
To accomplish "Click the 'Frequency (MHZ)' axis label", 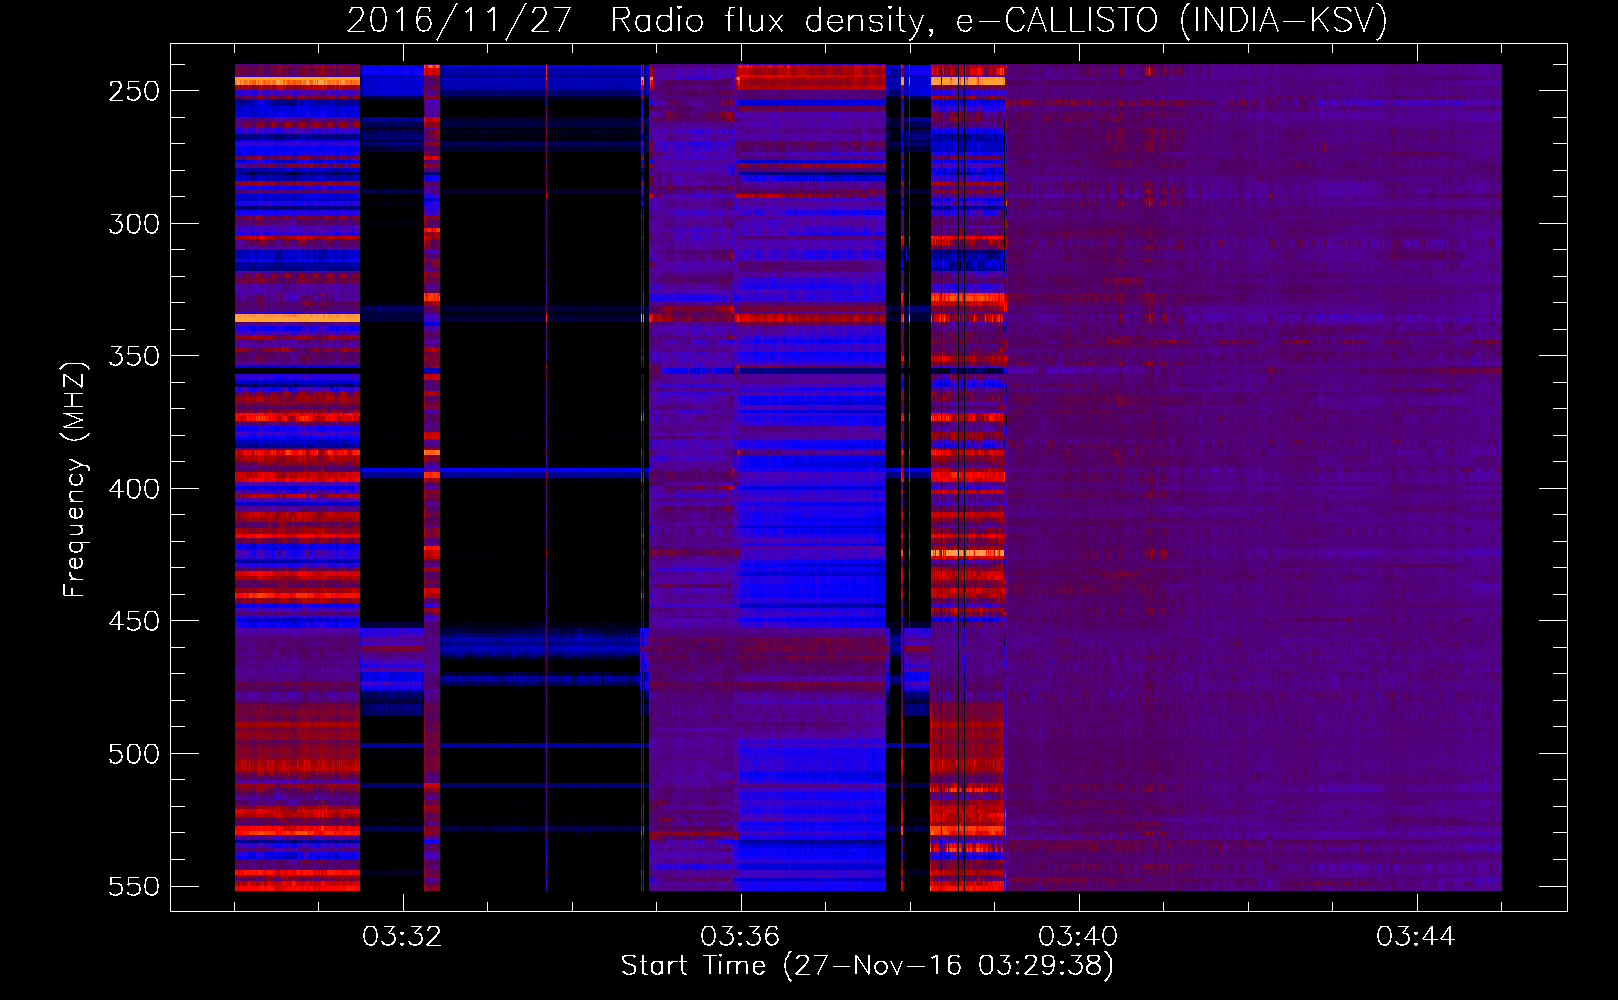I will pos(75,480).
